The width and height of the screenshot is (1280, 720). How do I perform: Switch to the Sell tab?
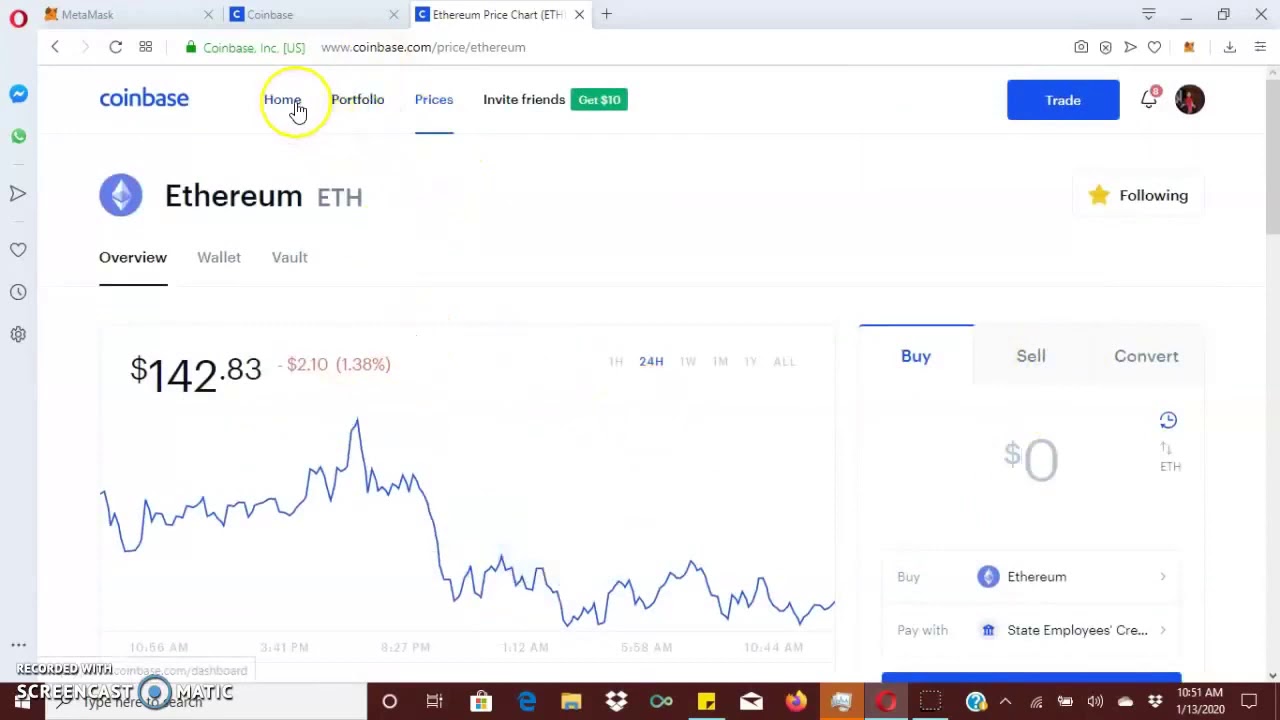1031,356
